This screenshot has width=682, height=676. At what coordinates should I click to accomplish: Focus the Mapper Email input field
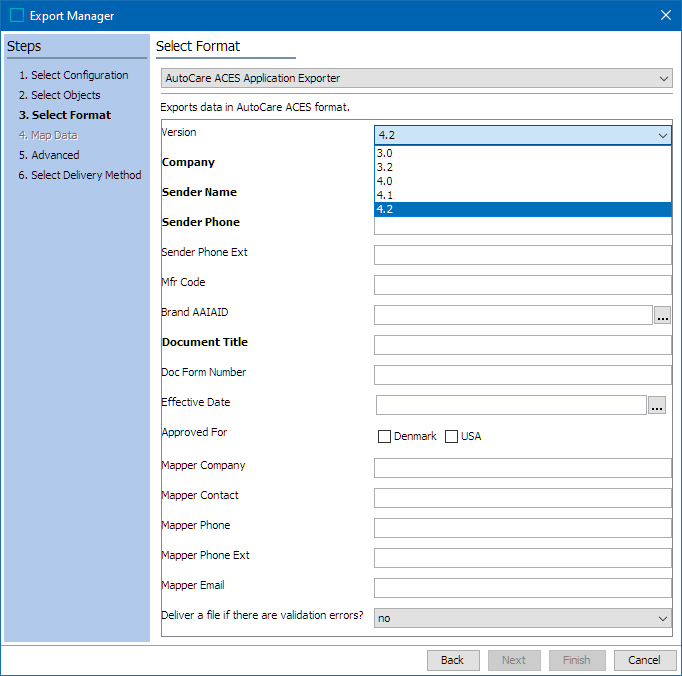[x=523, y=588]
